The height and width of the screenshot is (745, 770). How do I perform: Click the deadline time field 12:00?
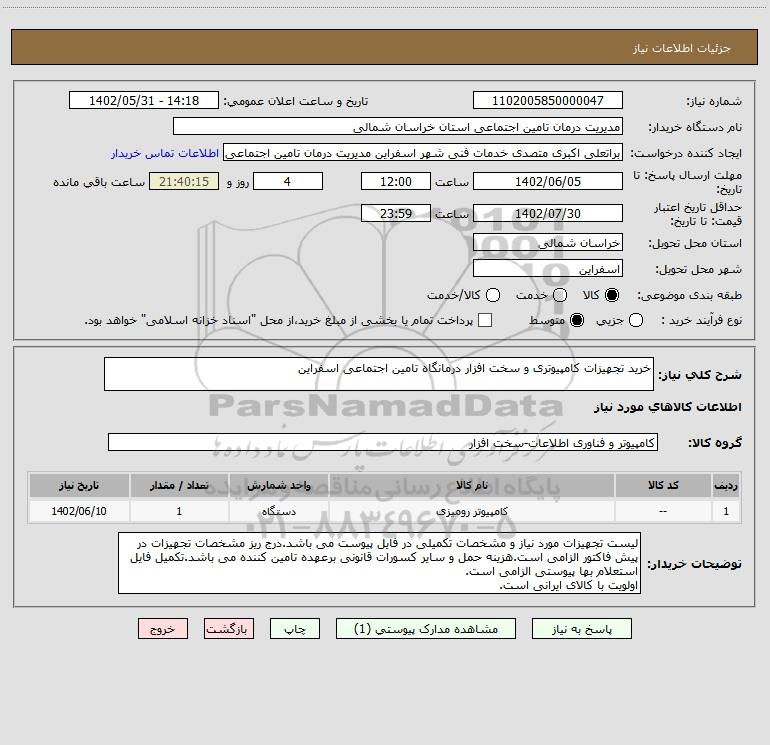click(x=396, y=181)
